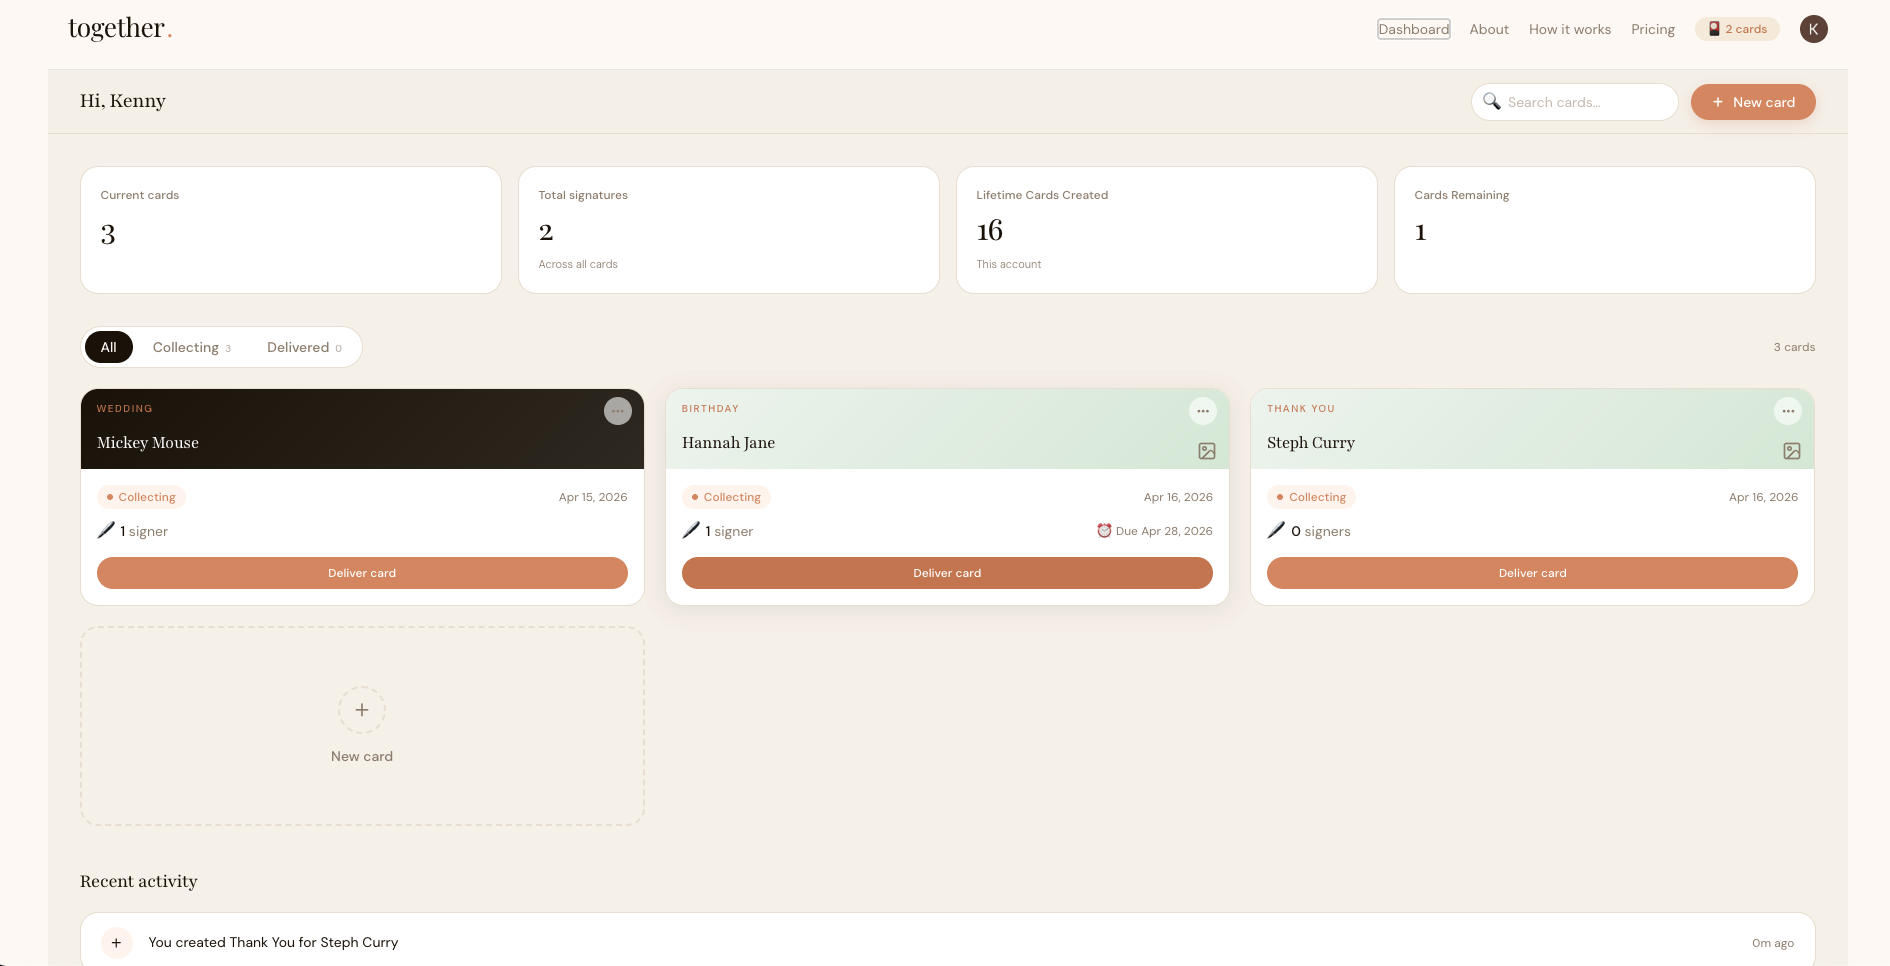1890x966 pixels.
Task: Click "0 signers" on Steph Curry card
Action: pos(1321,531)
